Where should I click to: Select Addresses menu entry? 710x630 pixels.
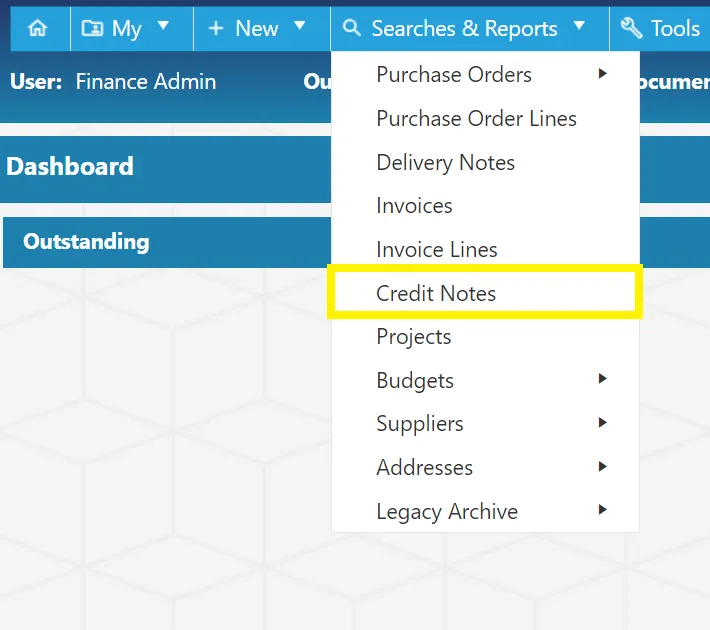[x=485, y=467]
